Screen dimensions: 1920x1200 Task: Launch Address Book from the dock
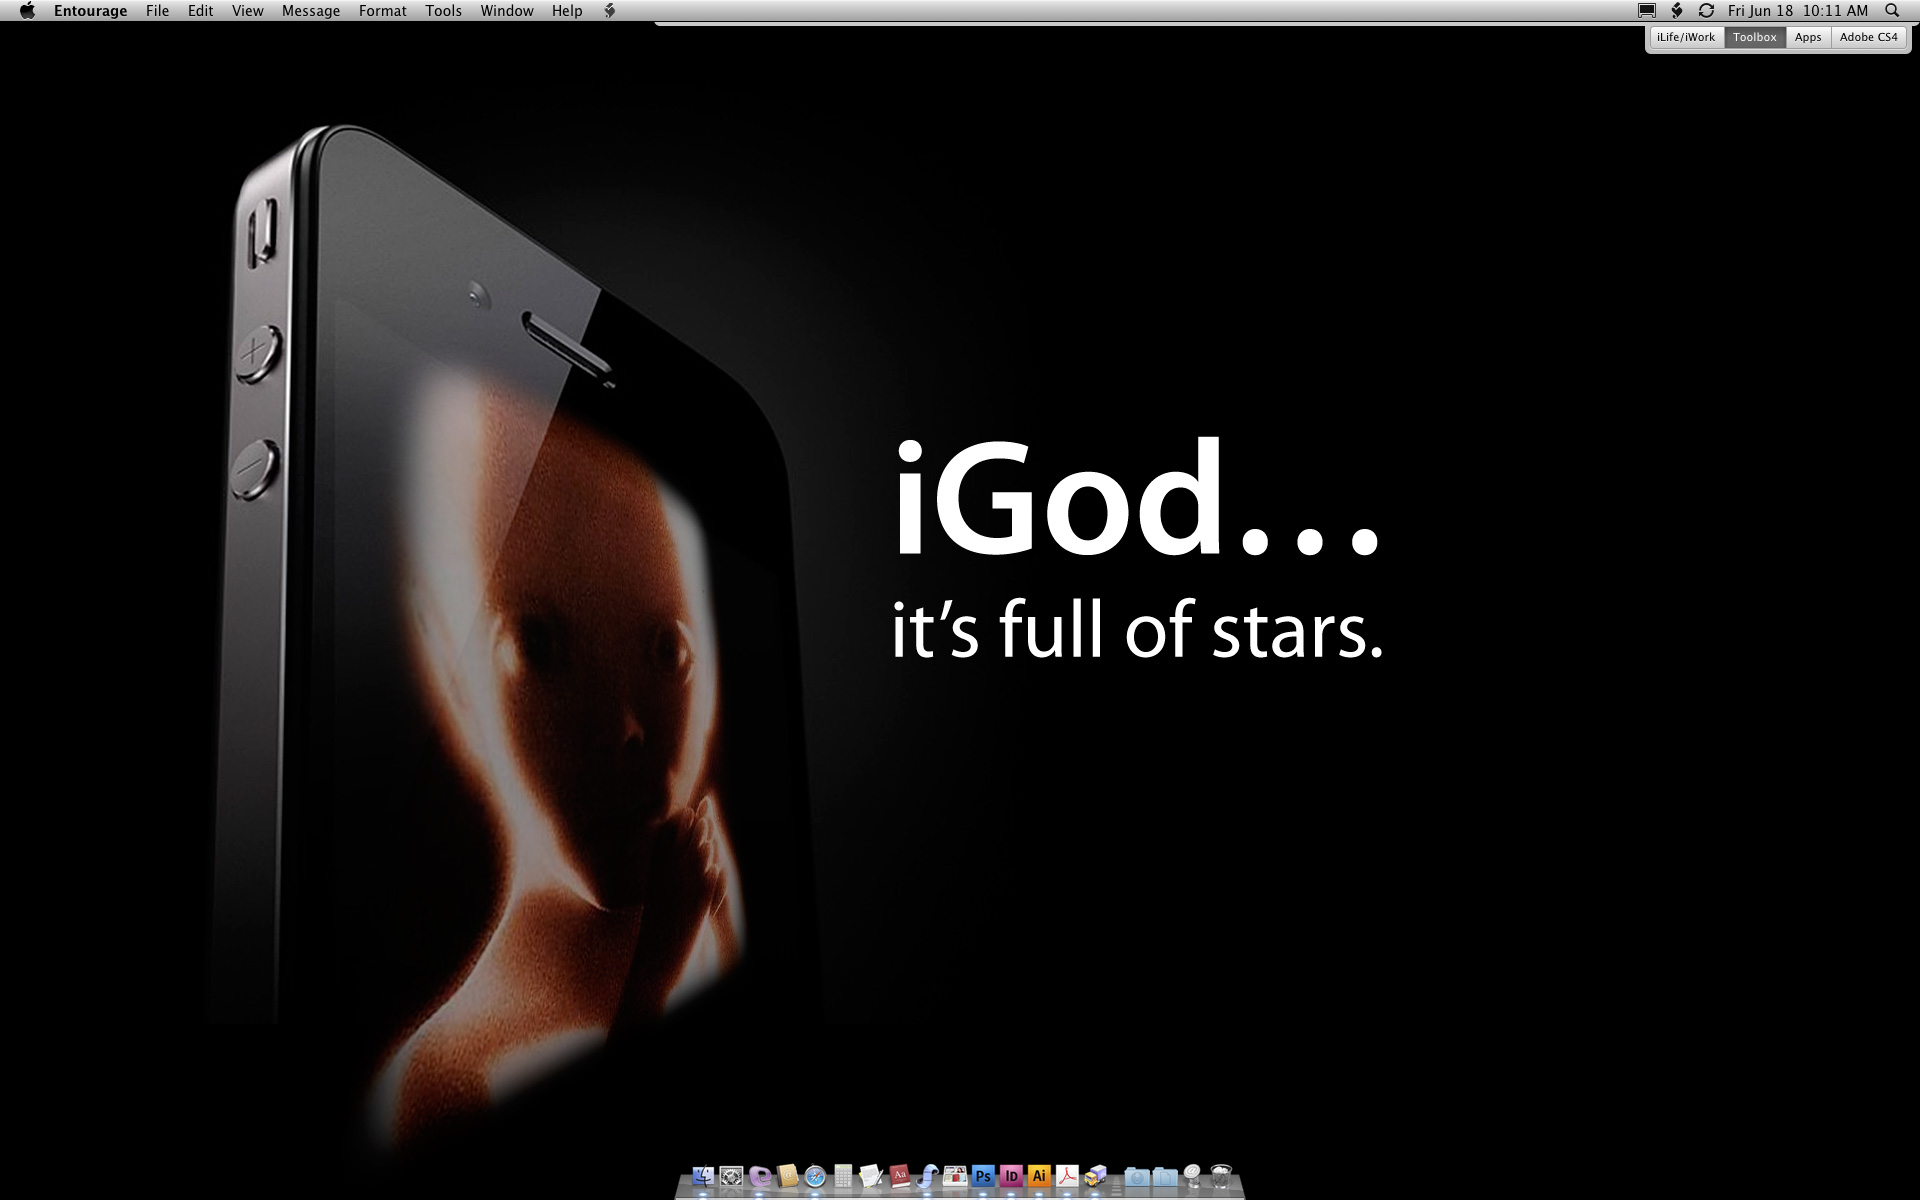pos(787,1176)
